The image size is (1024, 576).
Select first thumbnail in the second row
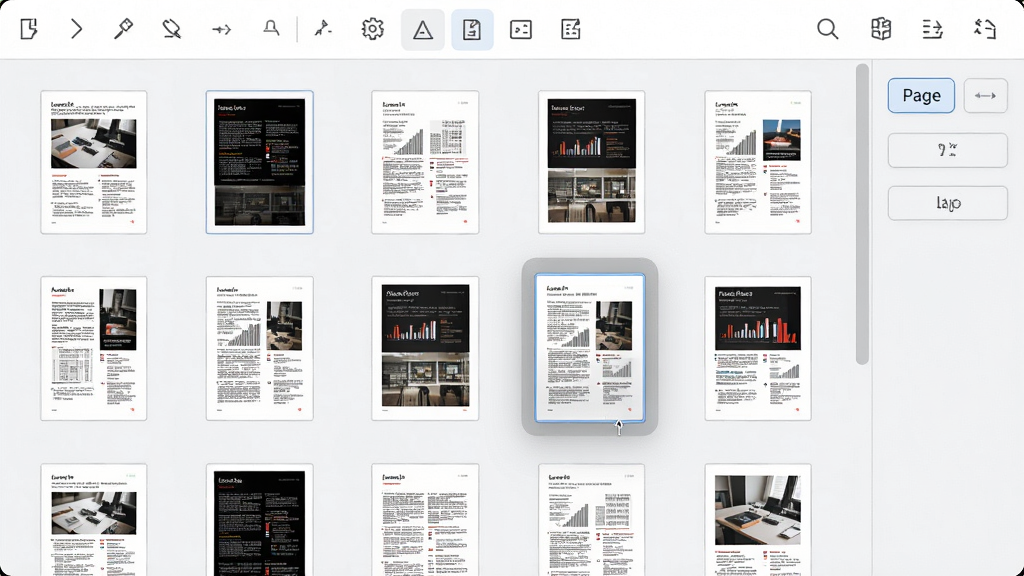point(94,348)
